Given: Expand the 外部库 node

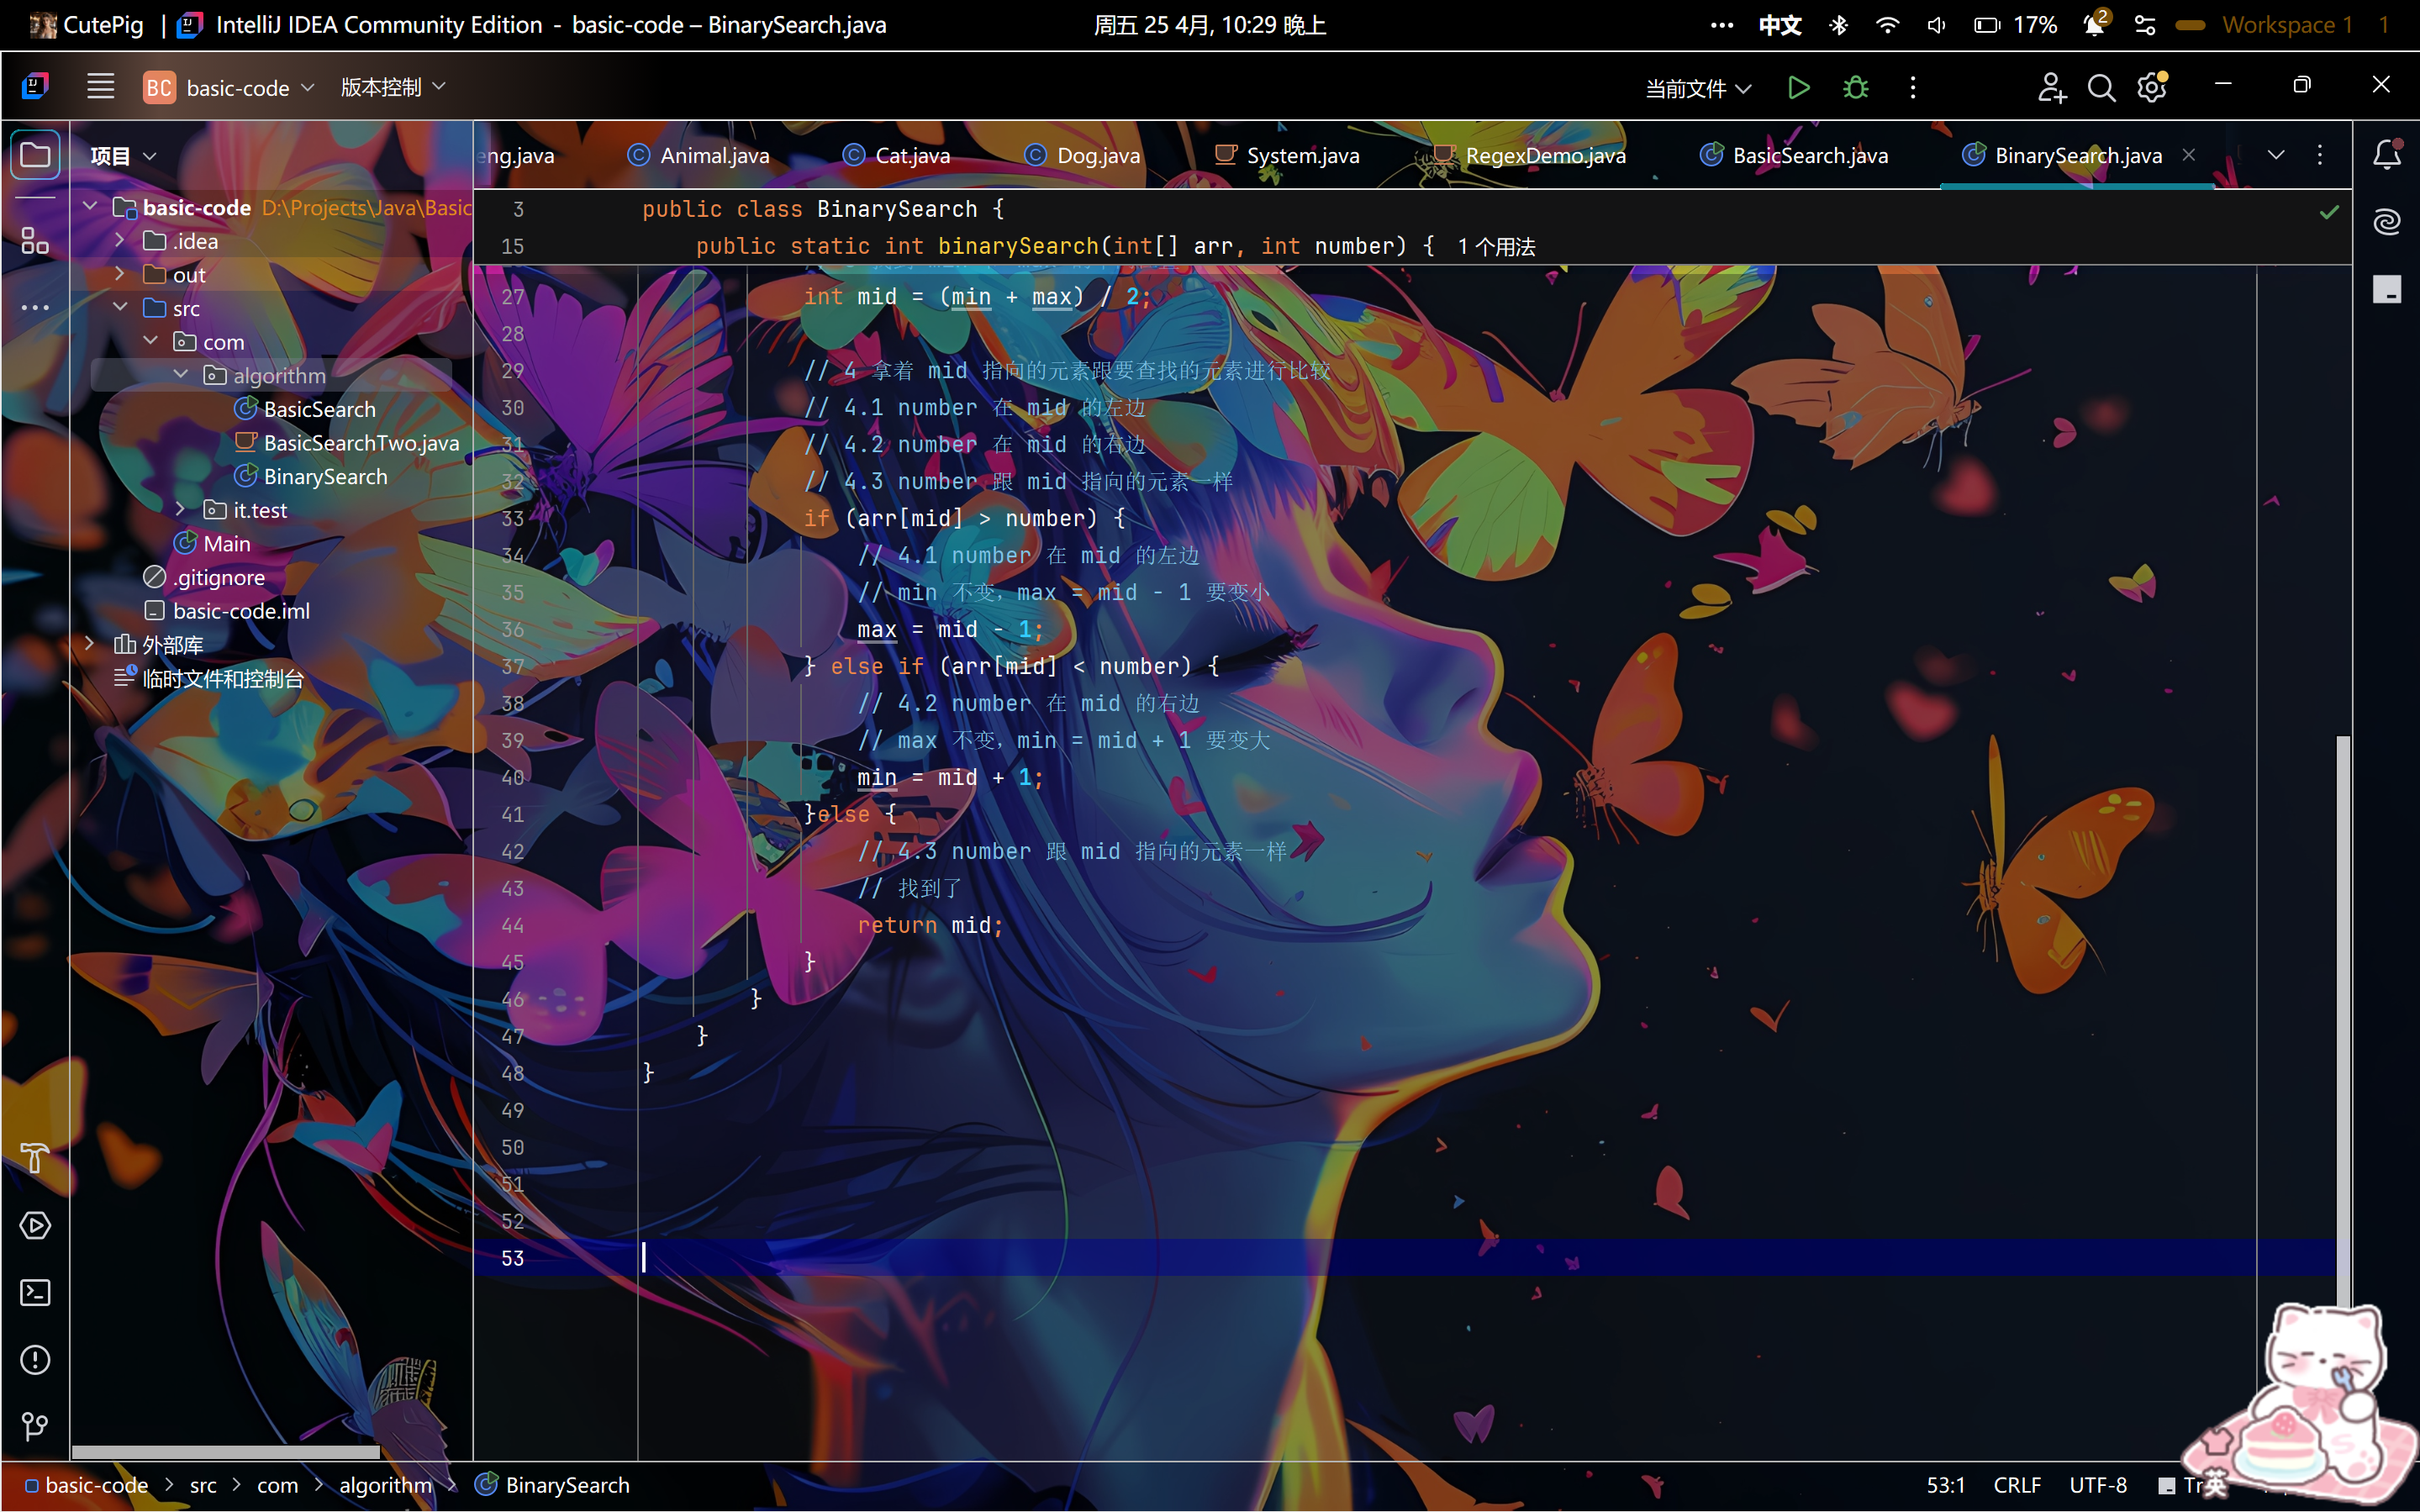Looking at the screenshot, I should tap(89, 644).
